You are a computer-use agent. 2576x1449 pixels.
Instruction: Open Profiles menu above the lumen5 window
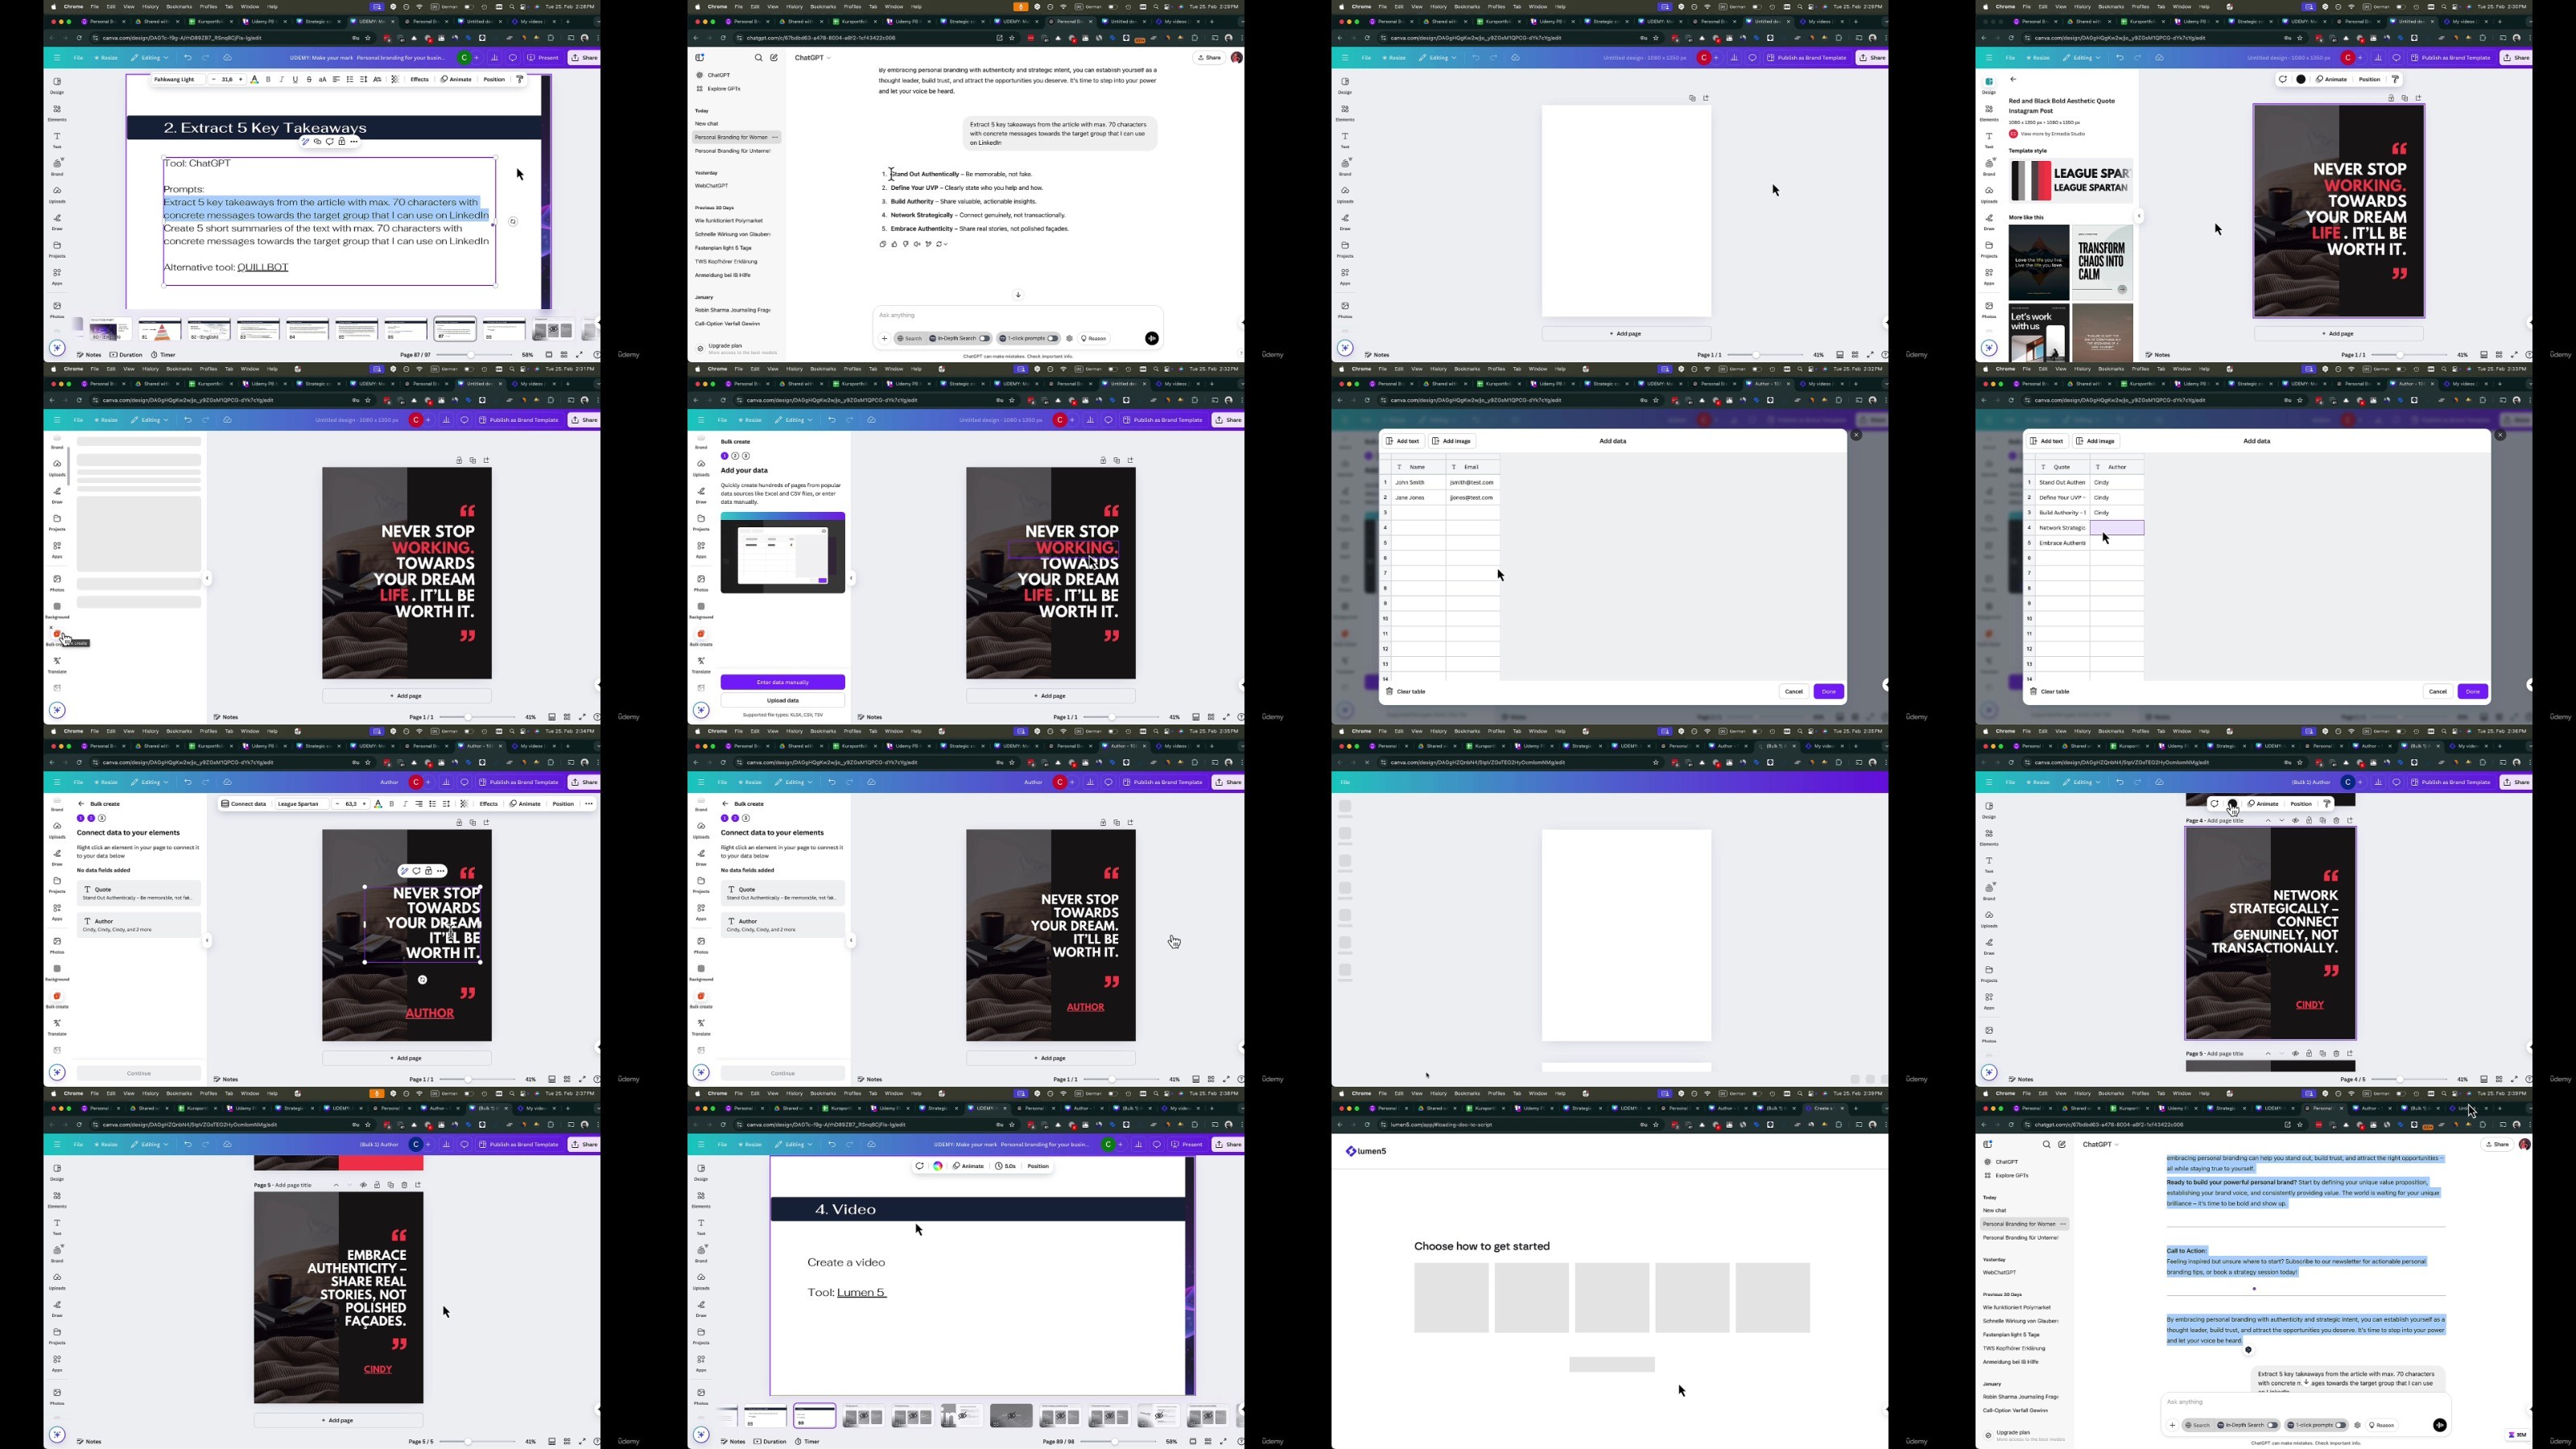(1496, 1094)
